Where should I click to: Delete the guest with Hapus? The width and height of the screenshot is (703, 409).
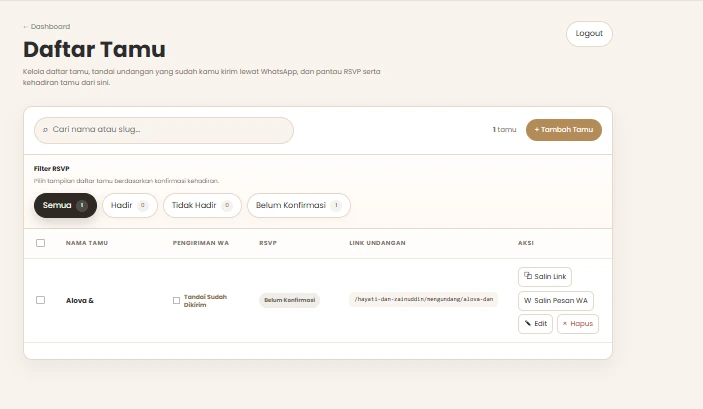coord(577,324)
